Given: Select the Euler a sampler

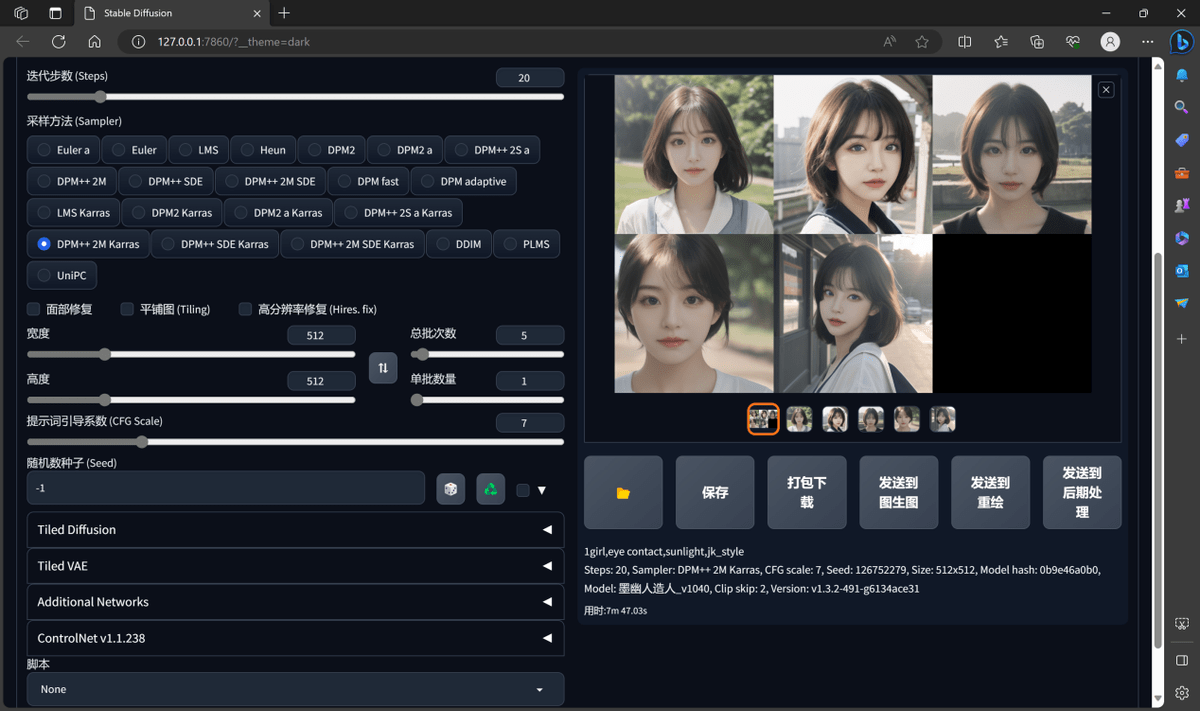Looking at the screenshot, I should tap(63, 149).
